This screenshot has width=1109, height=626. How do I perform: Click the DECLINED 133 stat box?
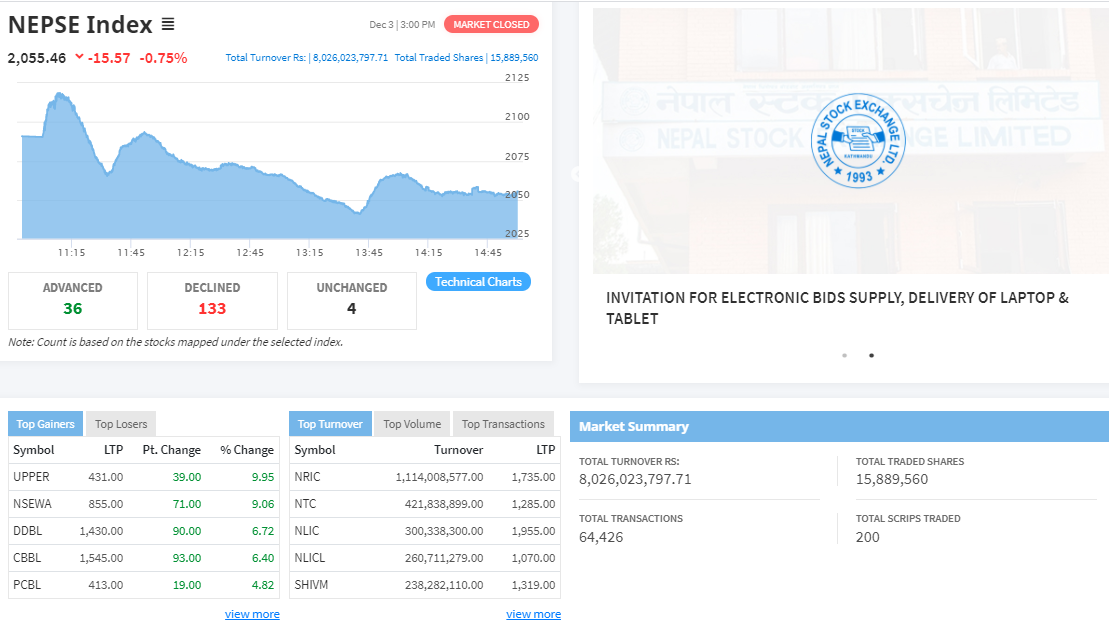[212, 301]
